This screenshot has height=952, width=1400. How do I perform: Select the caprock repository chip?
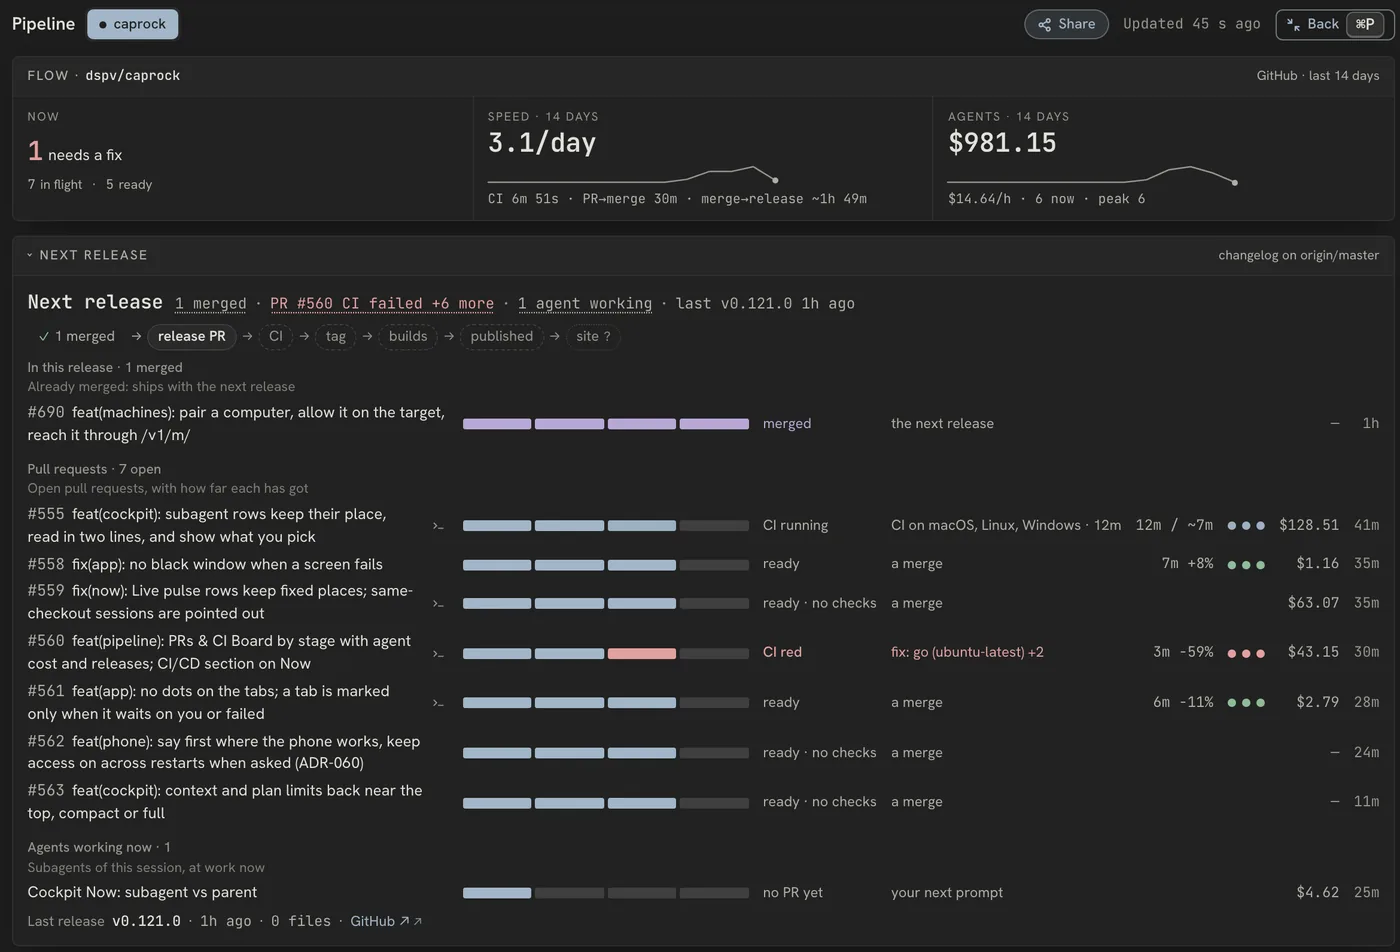pos(132,24)
